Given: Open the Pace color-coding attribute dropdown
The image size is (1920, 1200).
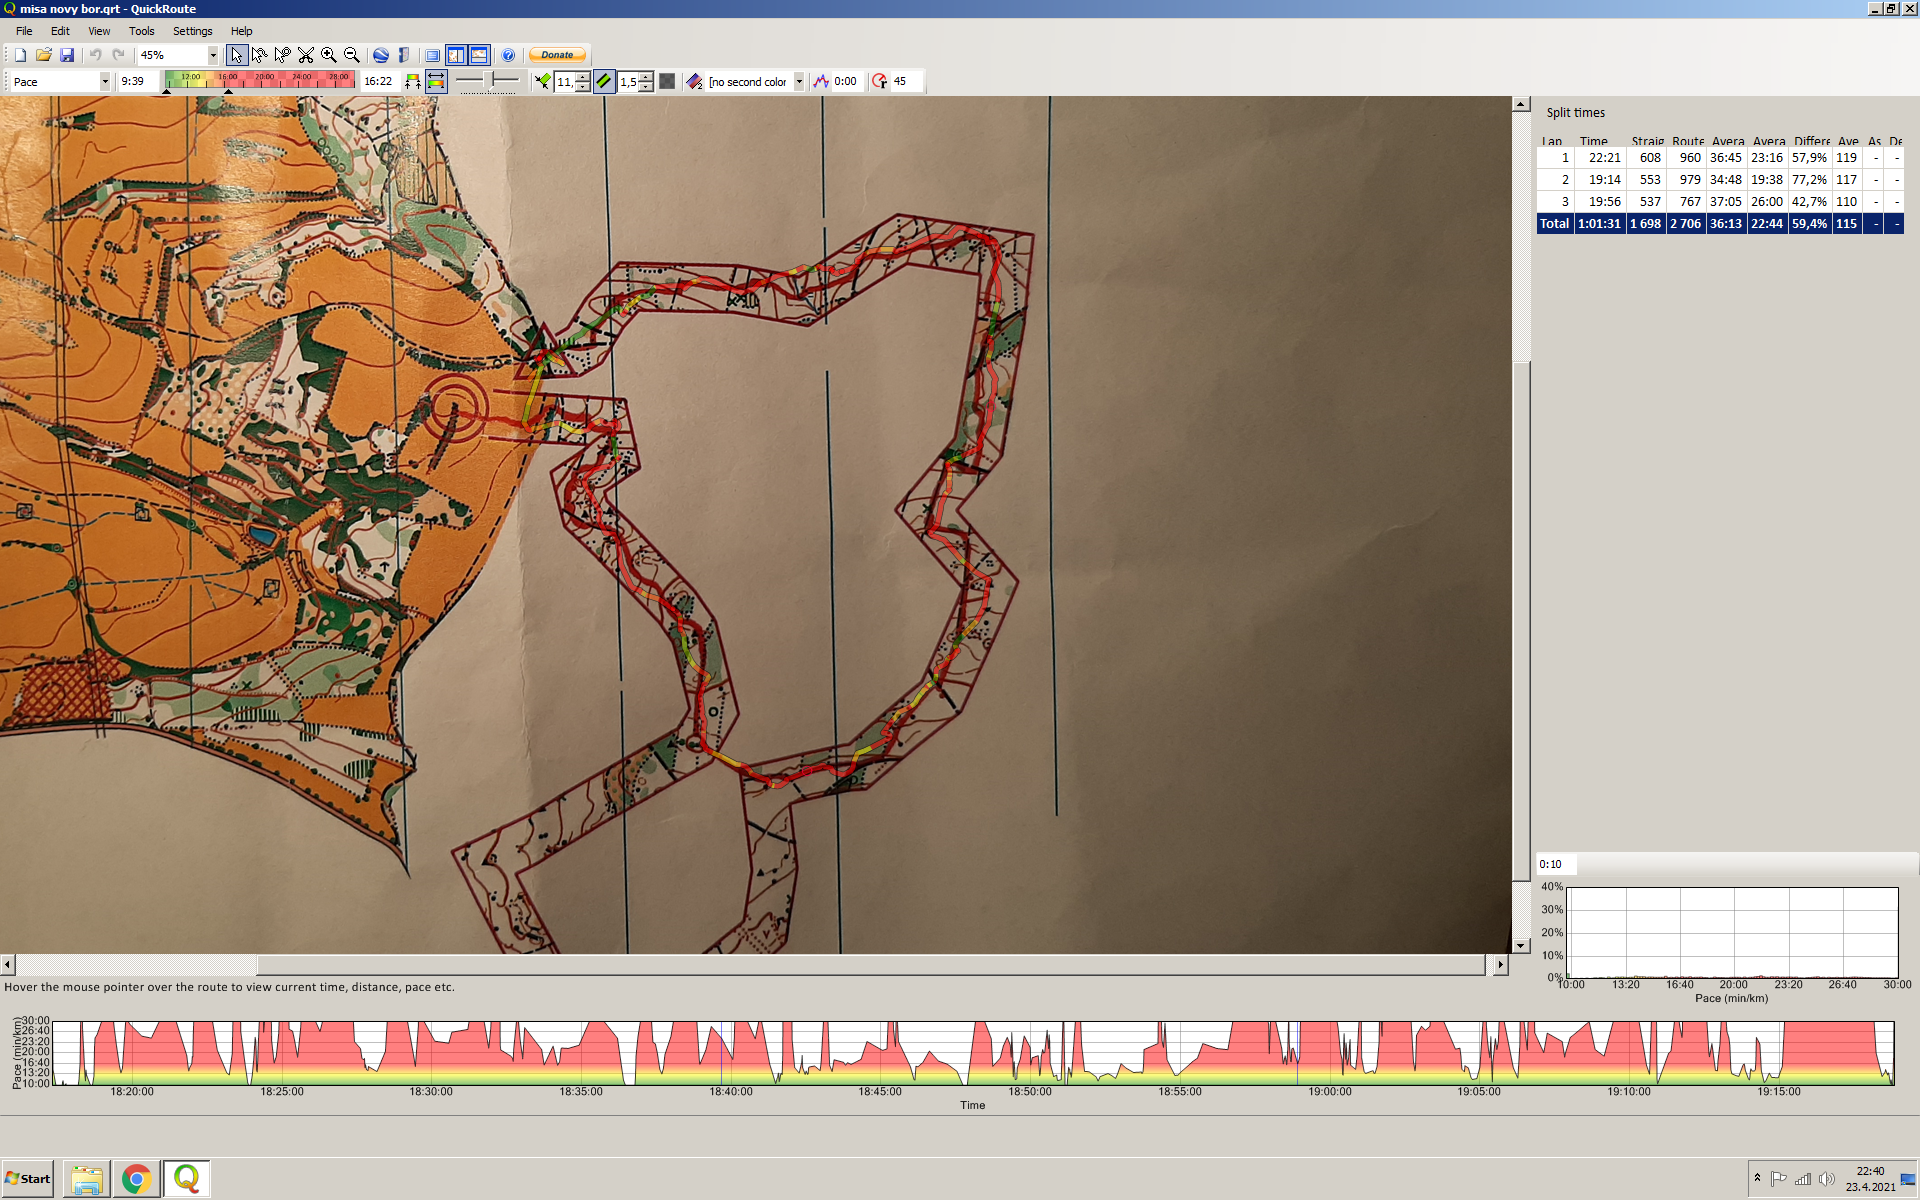Looking at the screenshot, I should click(x=105, y=82).
